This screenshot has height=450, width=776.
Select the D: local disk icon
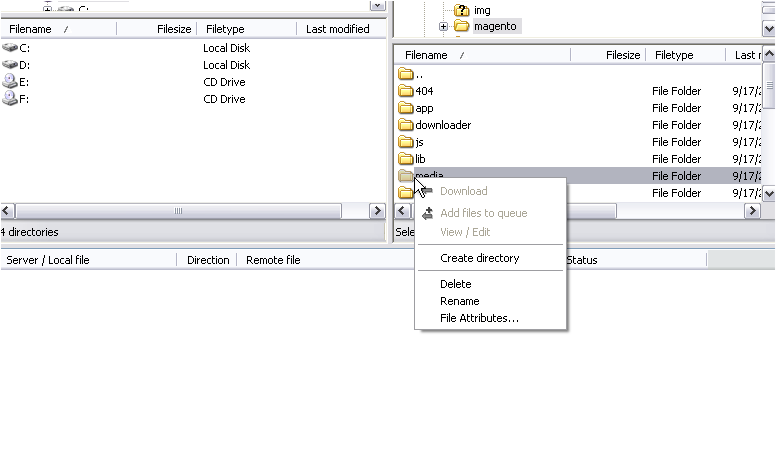10,65
